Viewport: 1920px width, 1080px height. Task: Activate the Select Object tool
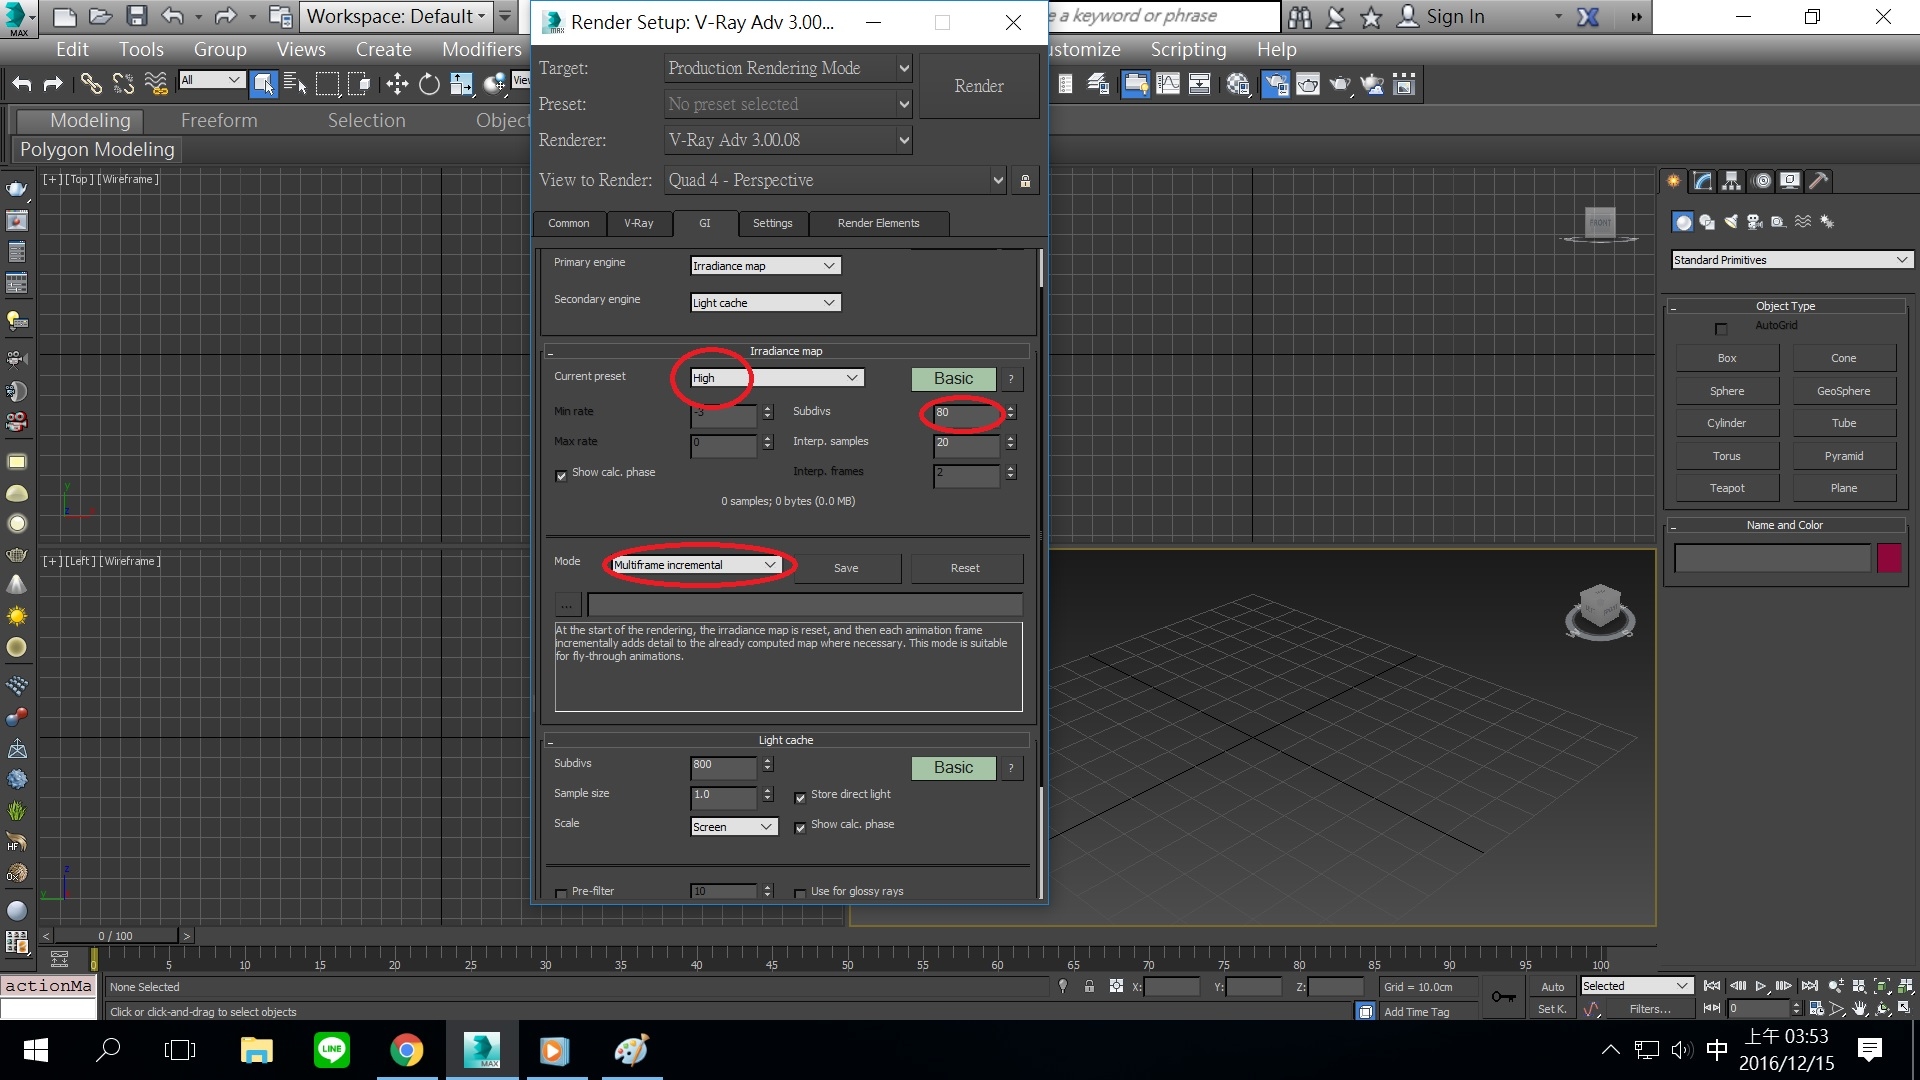point(263,84)
